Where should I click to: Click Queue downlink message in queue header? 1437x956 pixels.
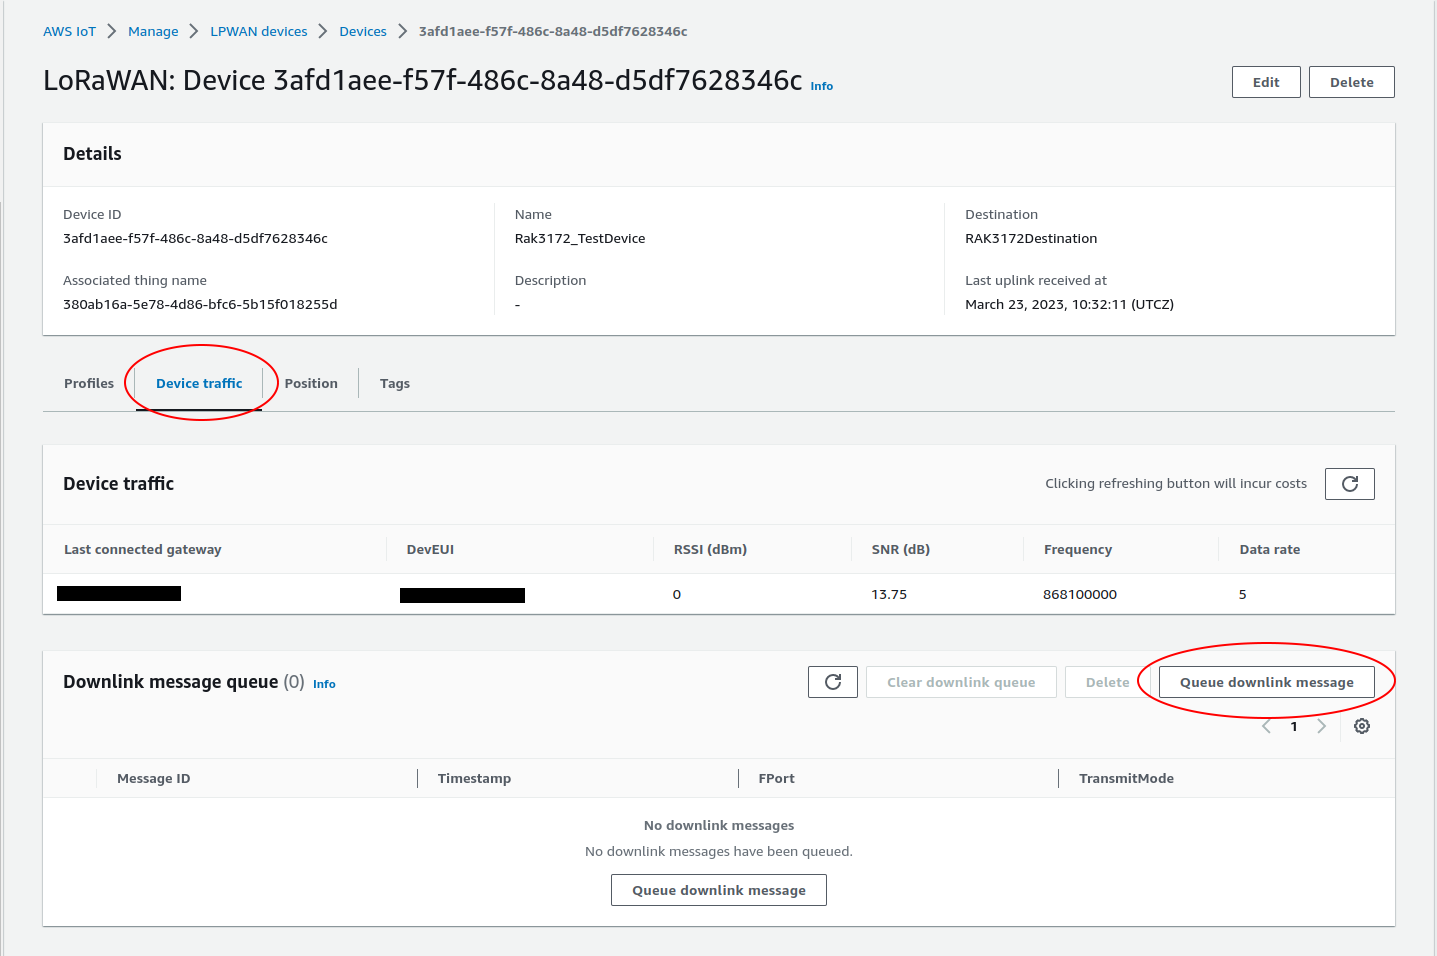(1267, 682)
